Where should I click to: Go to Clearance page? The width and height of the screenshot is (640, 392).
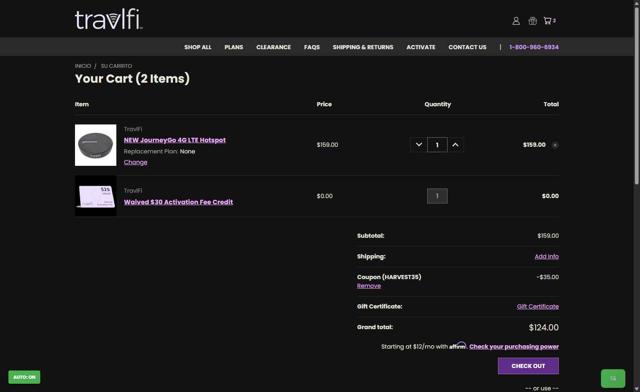[273, 47]
